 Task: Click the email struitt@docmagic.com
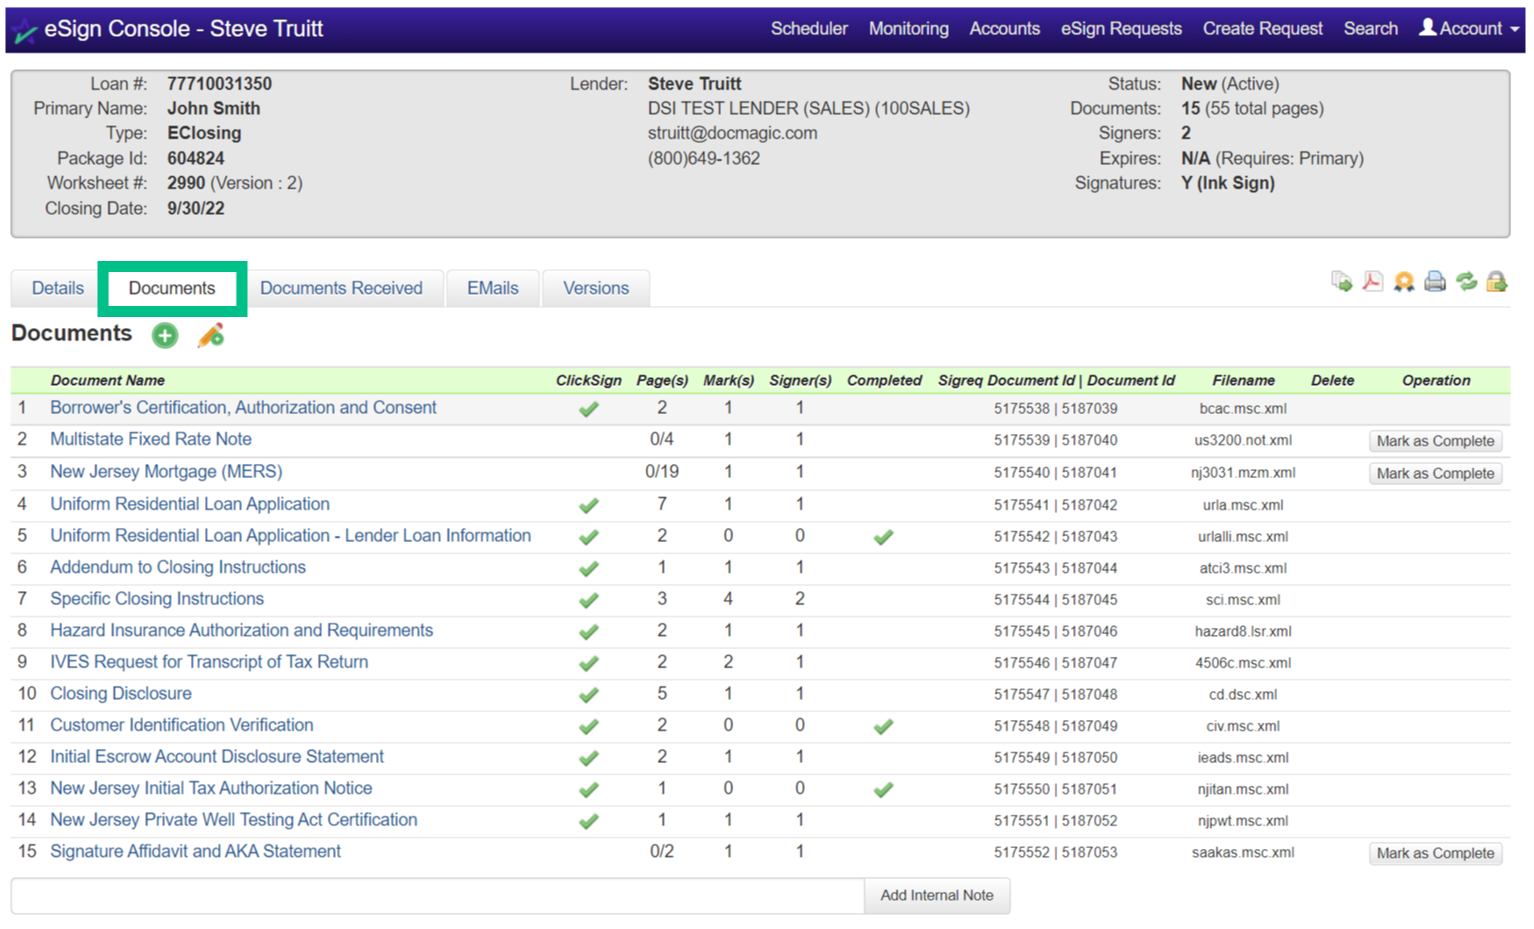click(732, 134)
